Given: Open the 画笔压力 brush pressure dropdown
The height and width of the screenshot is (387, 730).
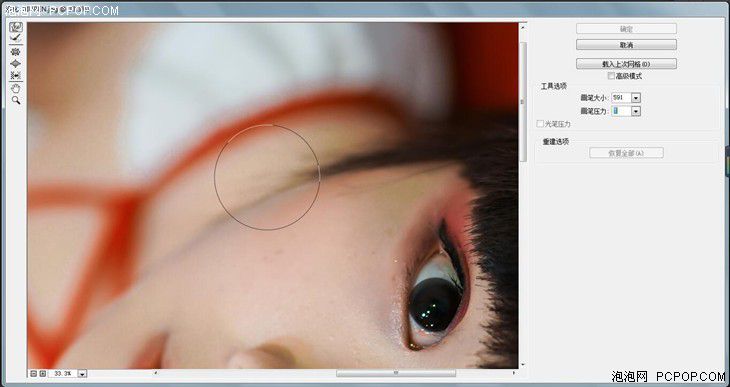Looking at the screenshot, I should 636,111.
